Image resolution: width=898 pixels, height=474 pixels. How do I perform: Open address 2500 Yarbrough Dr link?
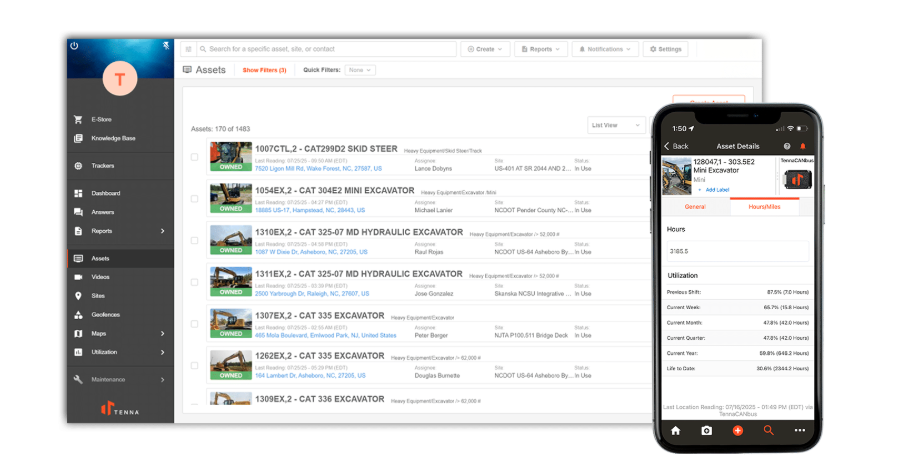(312, 294)
